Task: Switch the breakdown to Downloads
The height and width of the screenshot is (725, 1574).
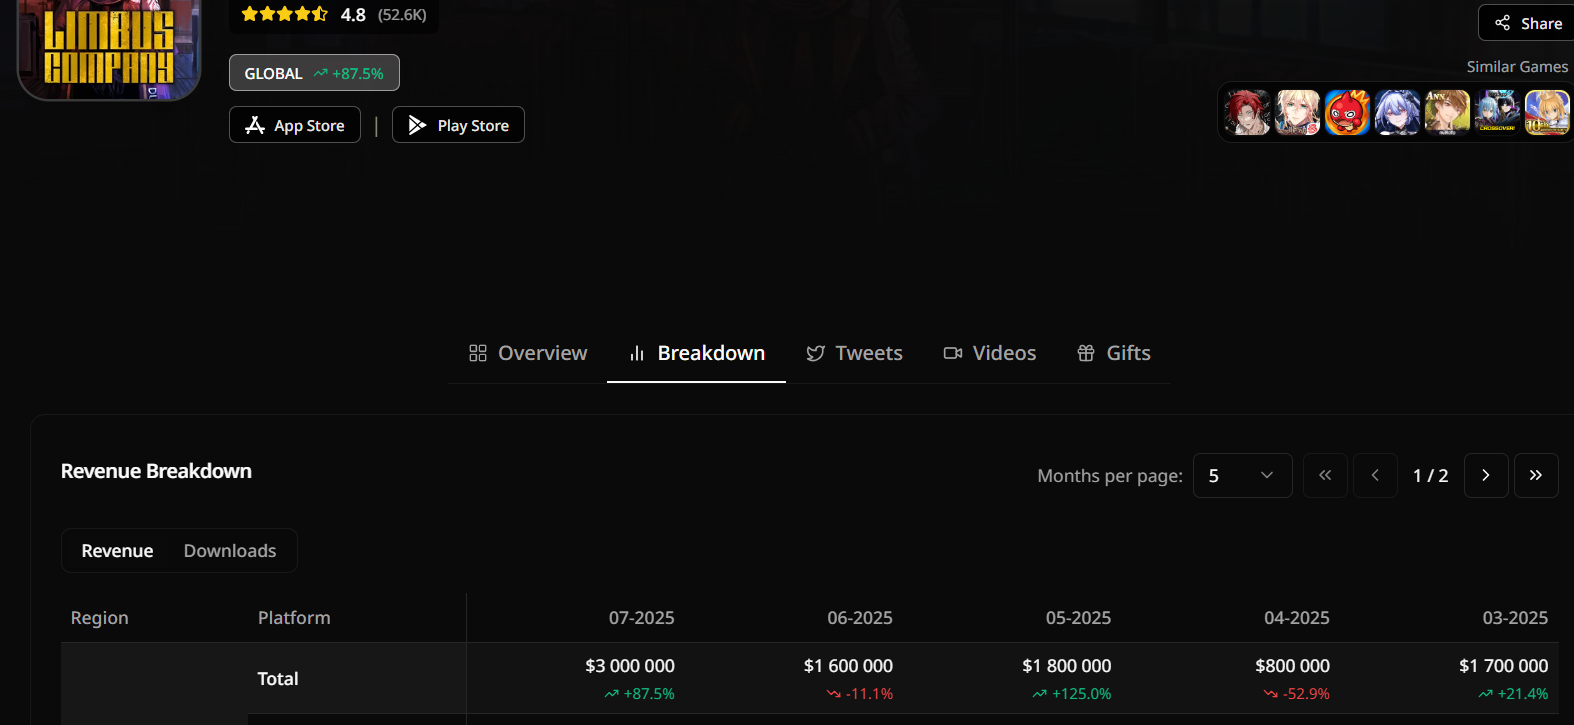Action: click(230, 551)
